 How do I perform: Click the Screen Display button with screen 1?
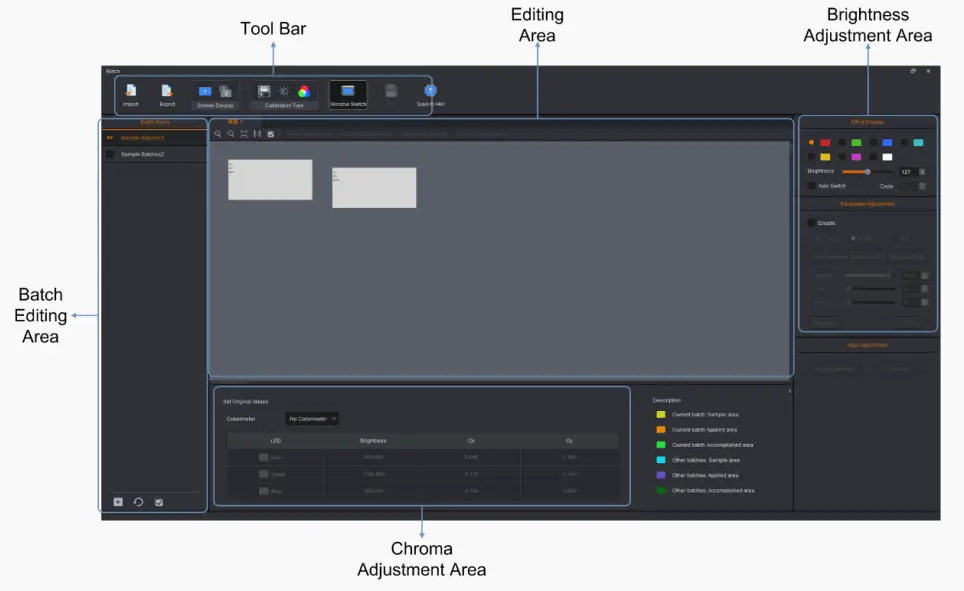click(205, 90)
